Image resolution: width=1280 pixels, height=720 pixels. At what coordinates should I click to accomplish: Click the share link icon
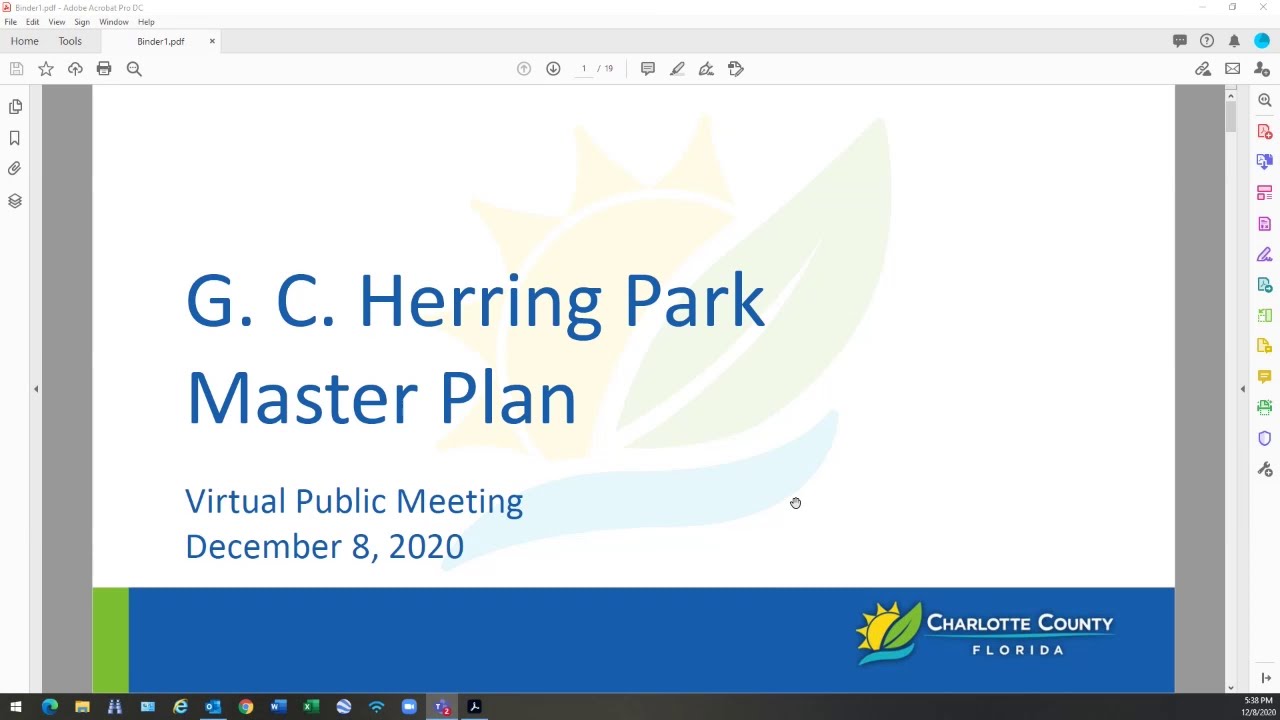tap(1203, 69)
